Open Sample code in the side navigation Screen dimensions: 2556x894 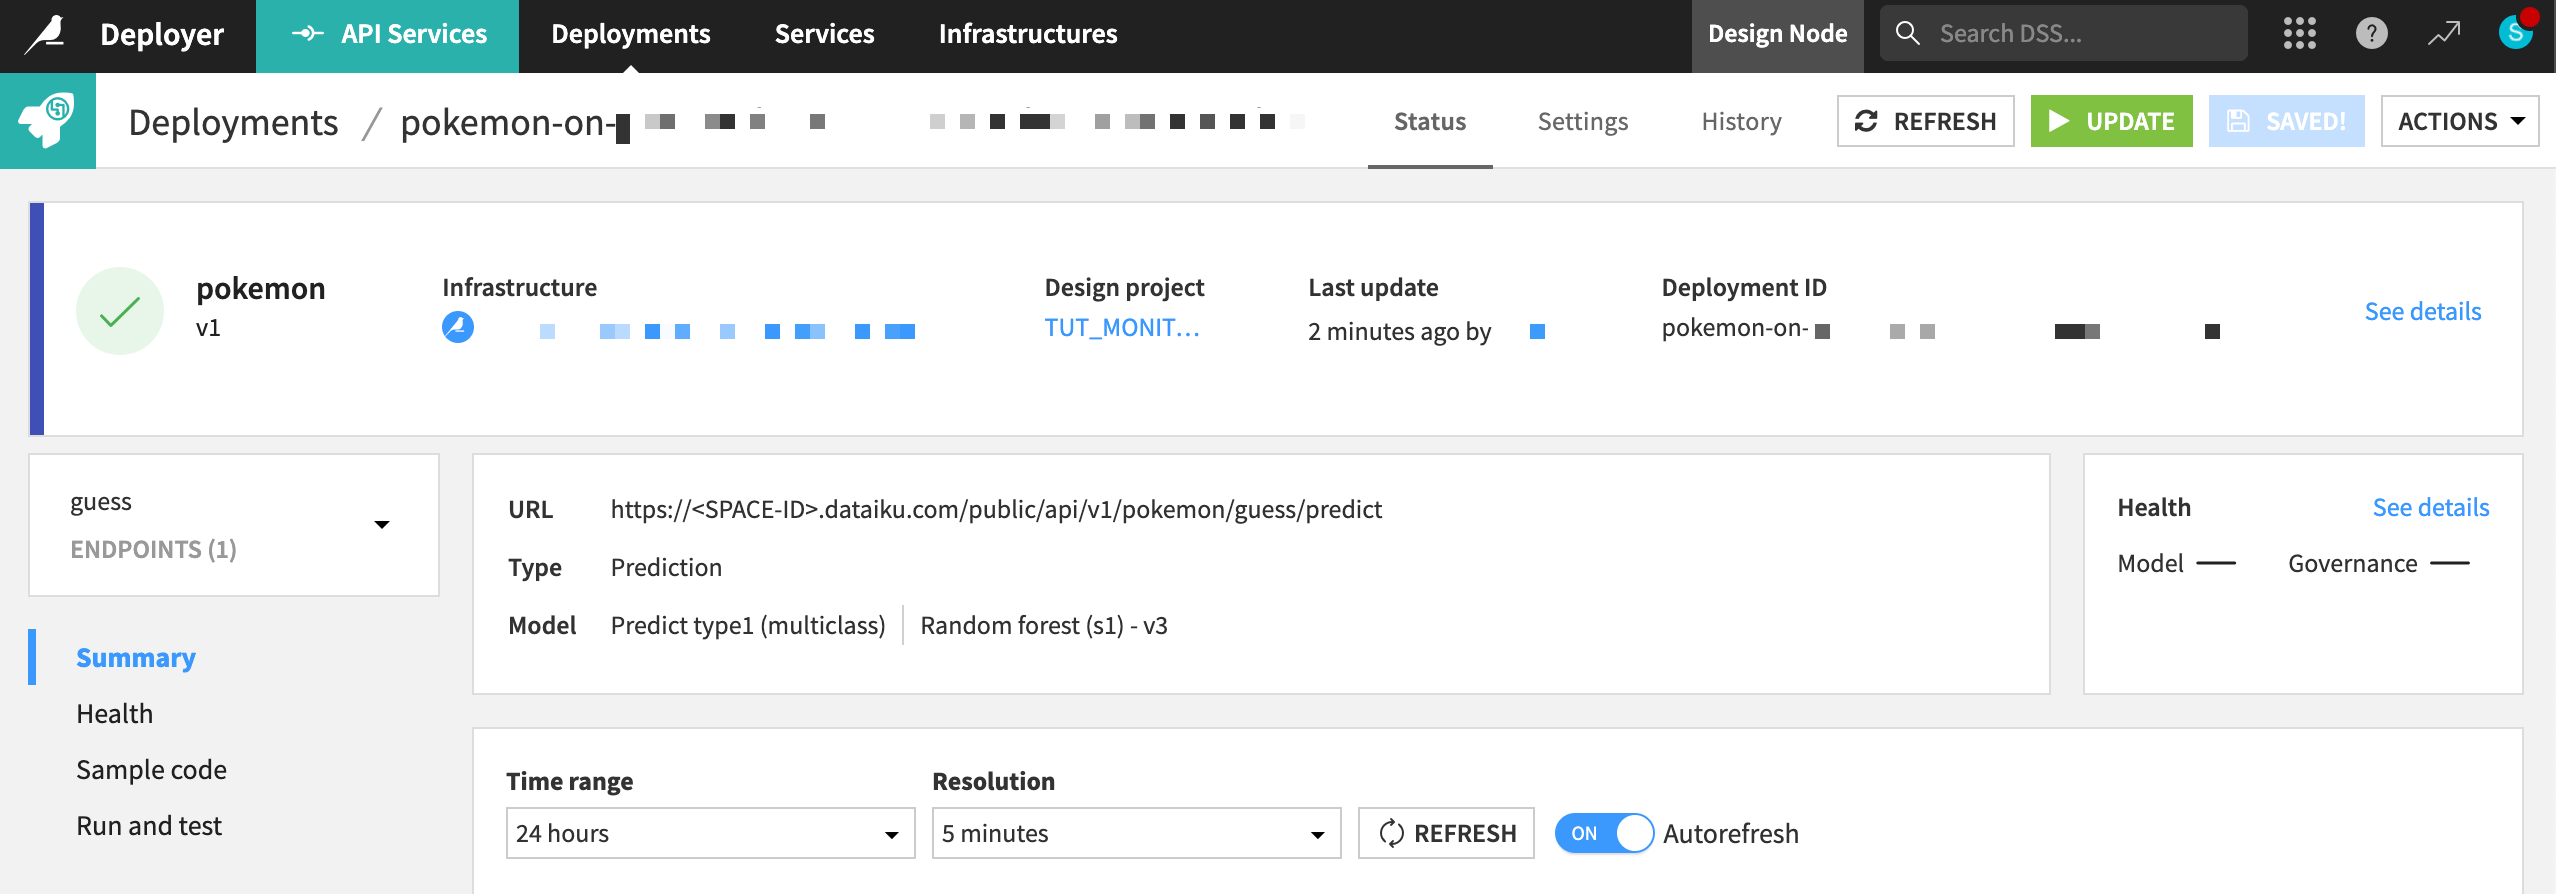coord(152,769)
